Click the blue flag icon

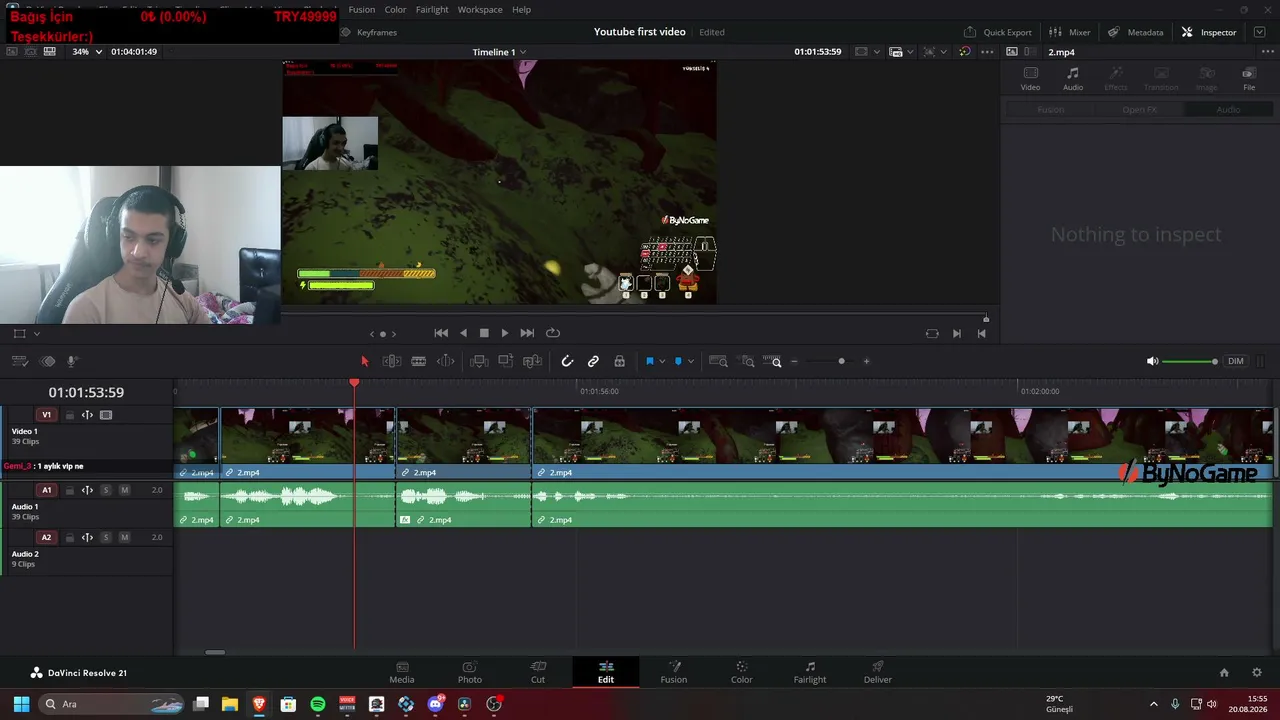pos(649,361)
